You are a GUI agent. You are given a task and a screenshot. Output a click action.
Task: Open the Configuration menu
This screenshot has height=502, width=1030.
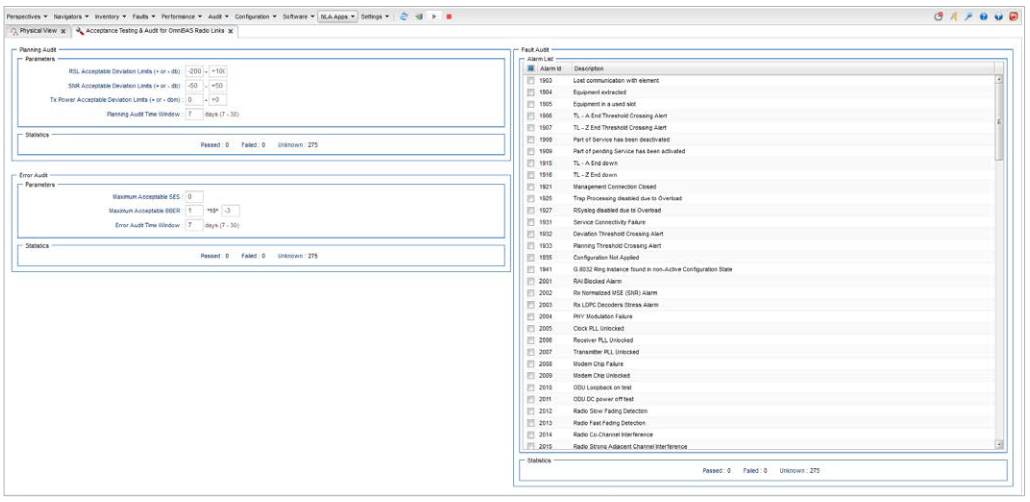click(256, 16)
